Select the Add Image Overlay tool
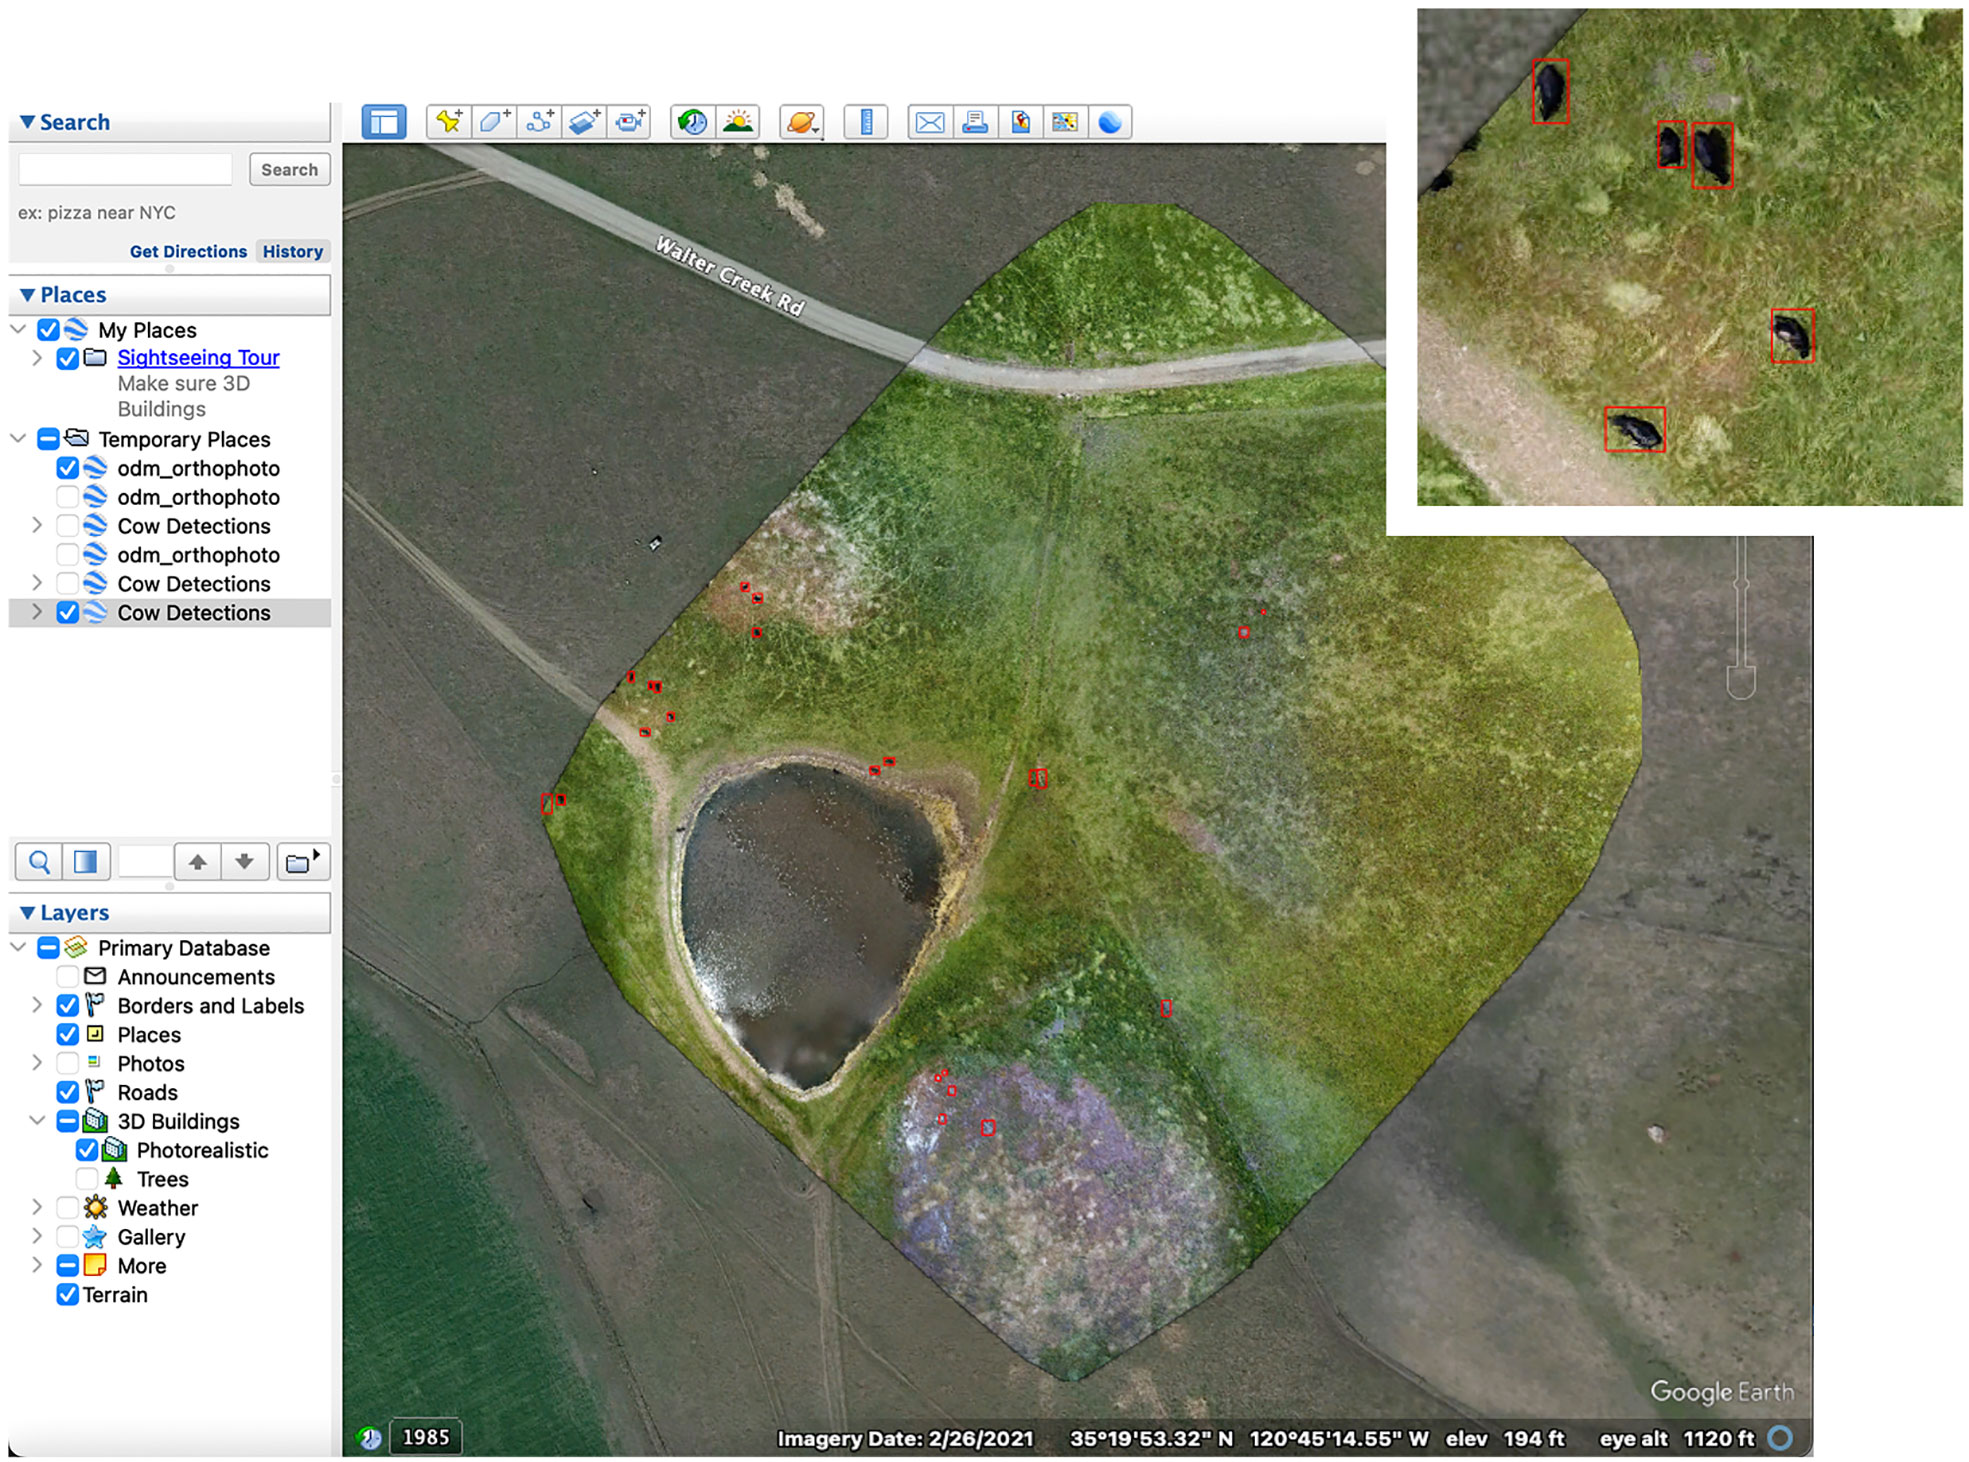Image resolution: width=1969 pixels, height=1462 pixels. 585,122
